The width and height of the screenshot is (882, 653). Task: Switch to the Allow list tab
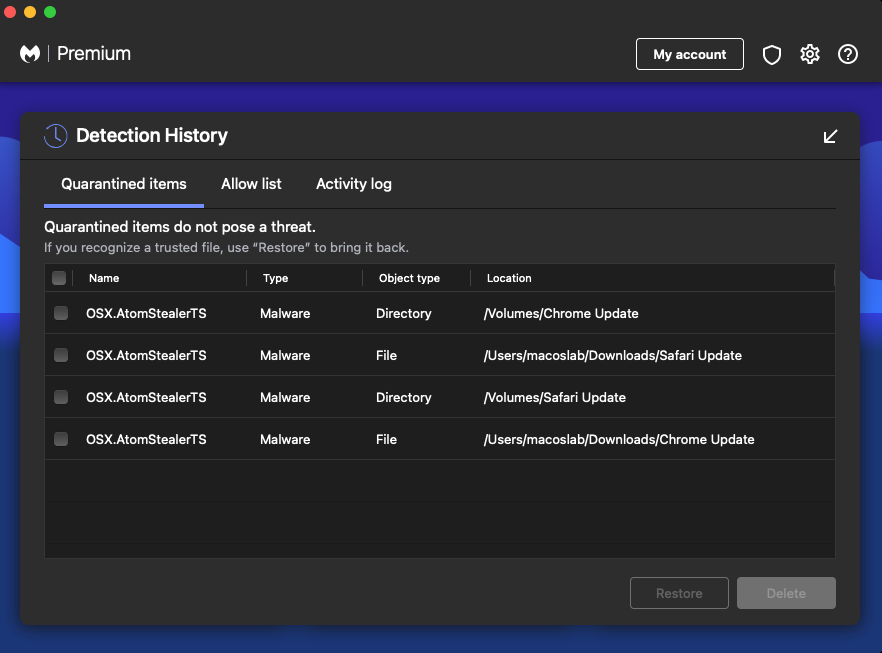251,184
